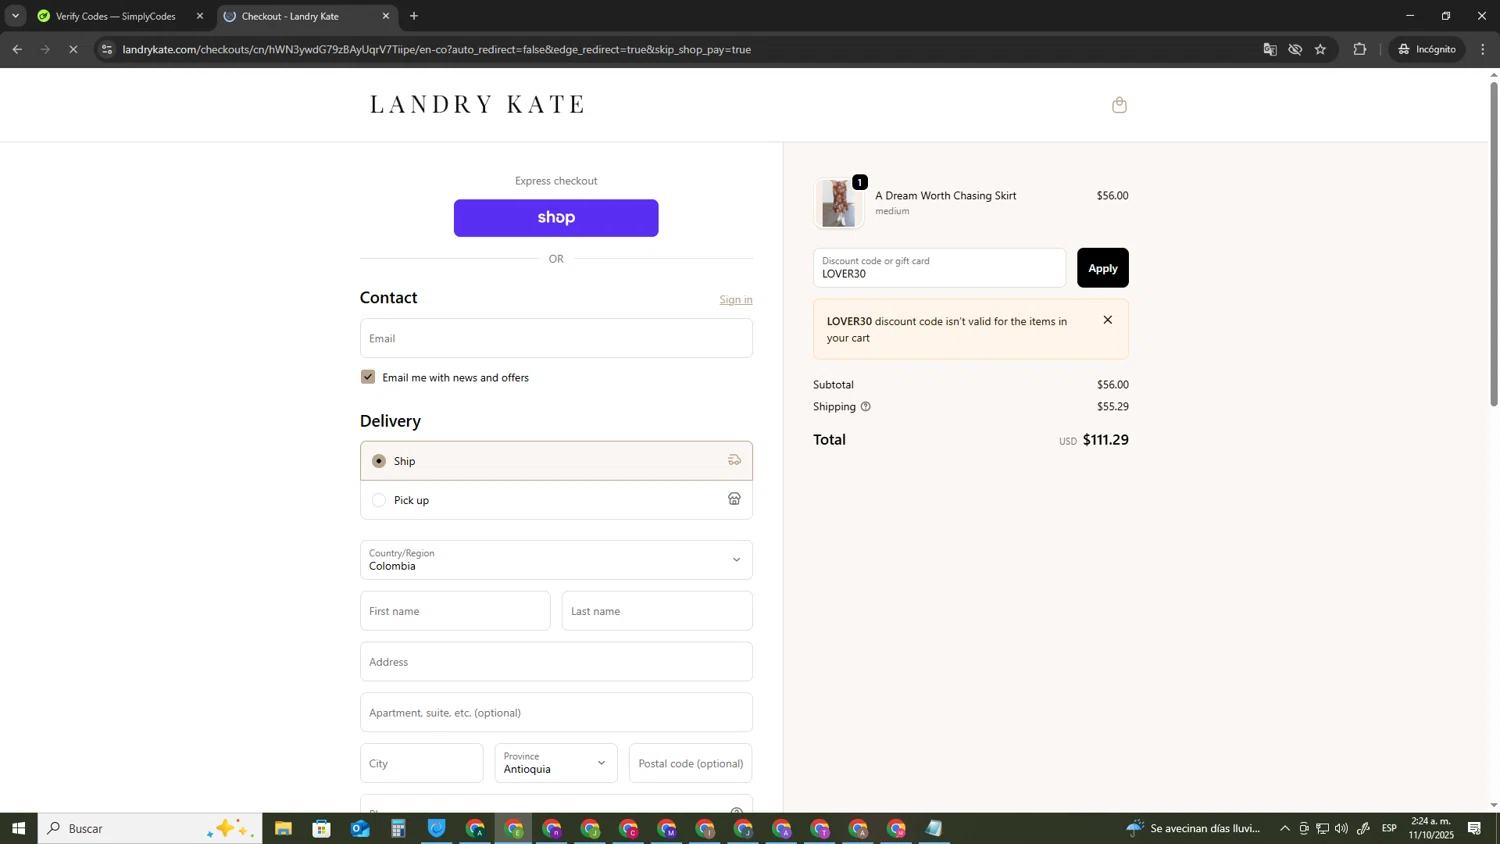Click the taskbar Buscar search box
The height and width of the screenshot is (844, 1500).
[150, 828]
